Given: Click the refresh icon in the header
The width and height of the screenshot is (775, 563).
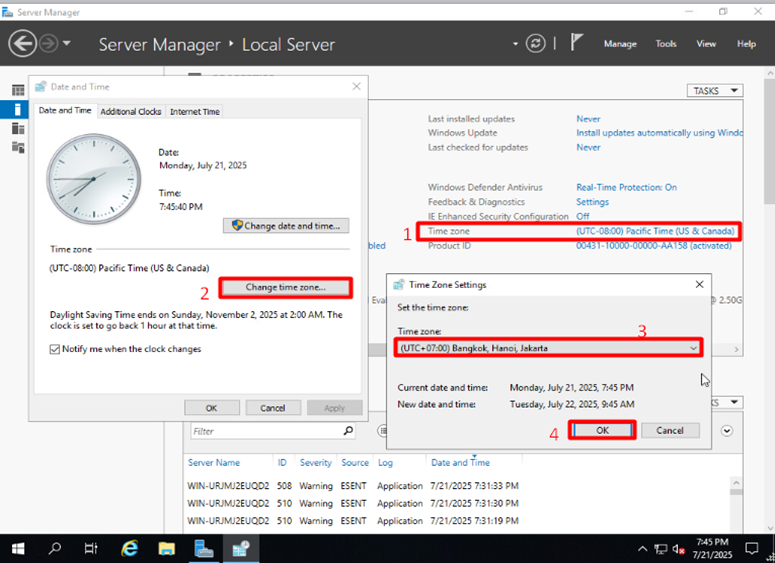Looking at the screenshot, I should (x=538, y=44).
